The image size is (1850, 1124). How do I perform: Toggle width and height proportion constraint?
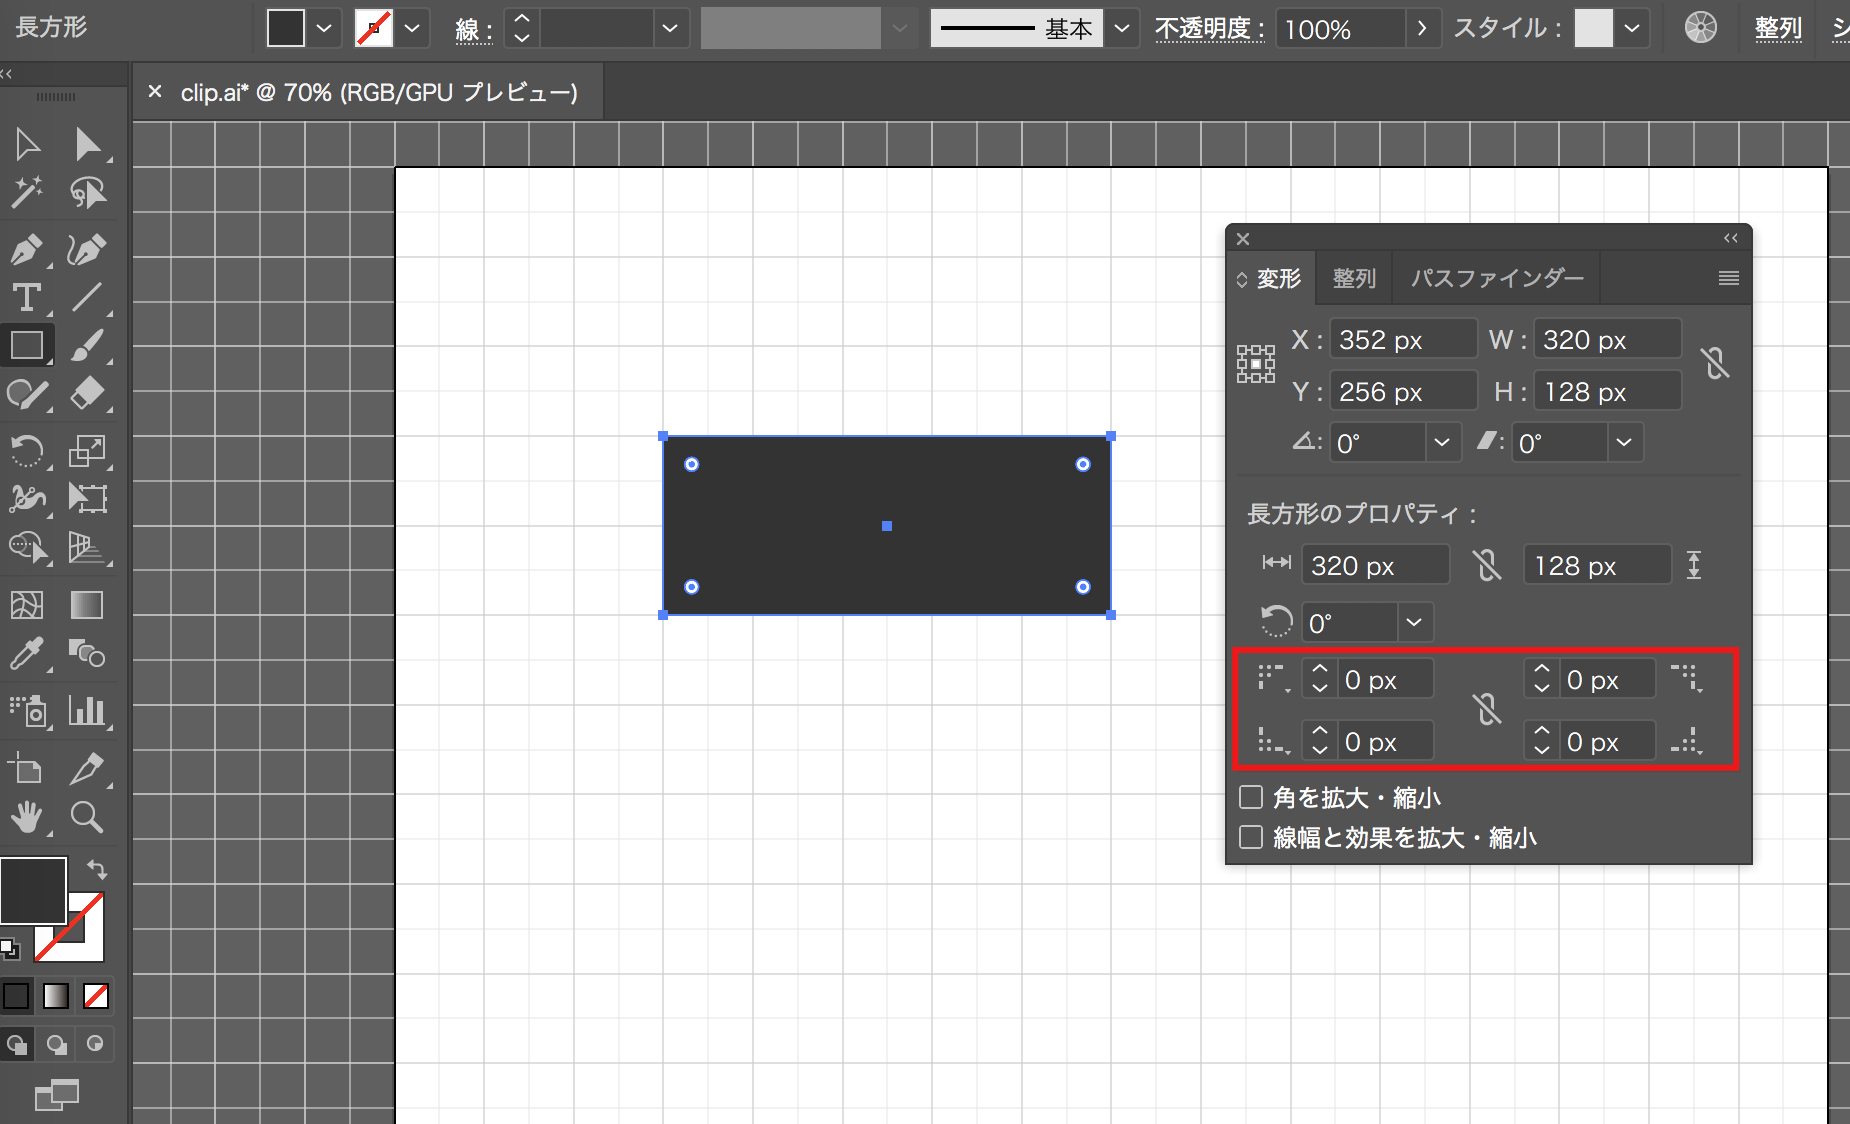tap(1715, 364)
